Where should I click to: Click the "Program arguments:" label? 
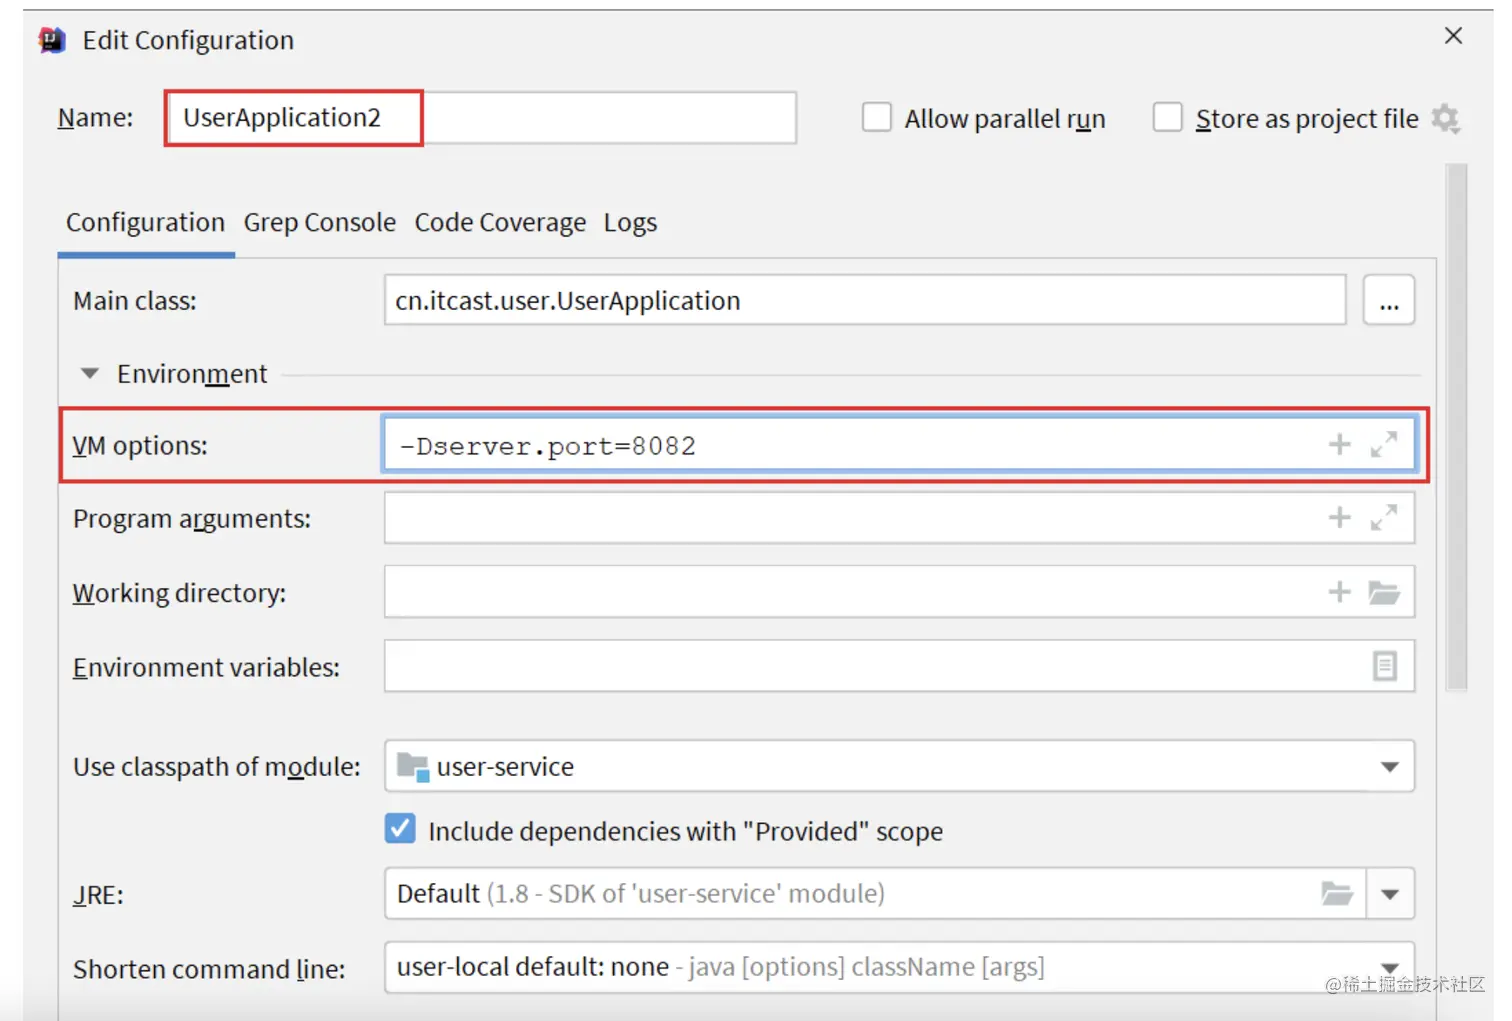(x=192, y=519)
